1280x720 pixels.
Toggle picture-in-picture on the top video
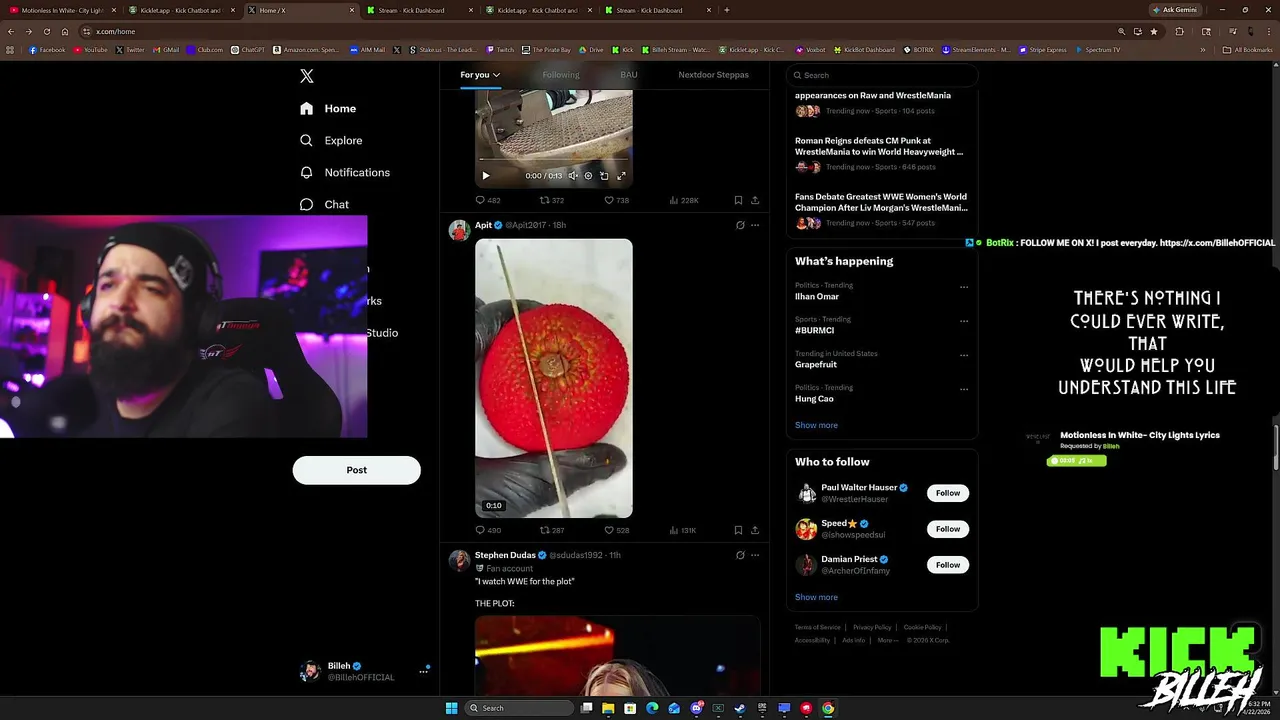(604, 175)
